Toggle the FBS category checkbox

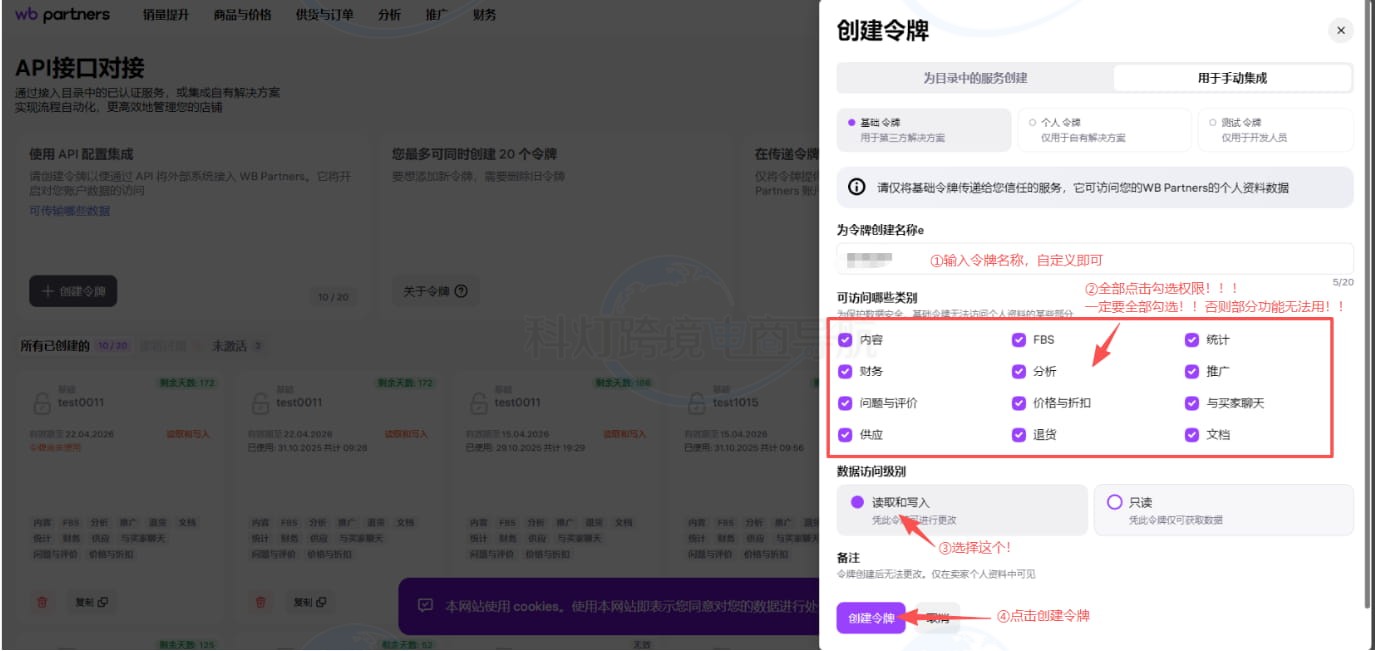click(x=1018, y=340)
